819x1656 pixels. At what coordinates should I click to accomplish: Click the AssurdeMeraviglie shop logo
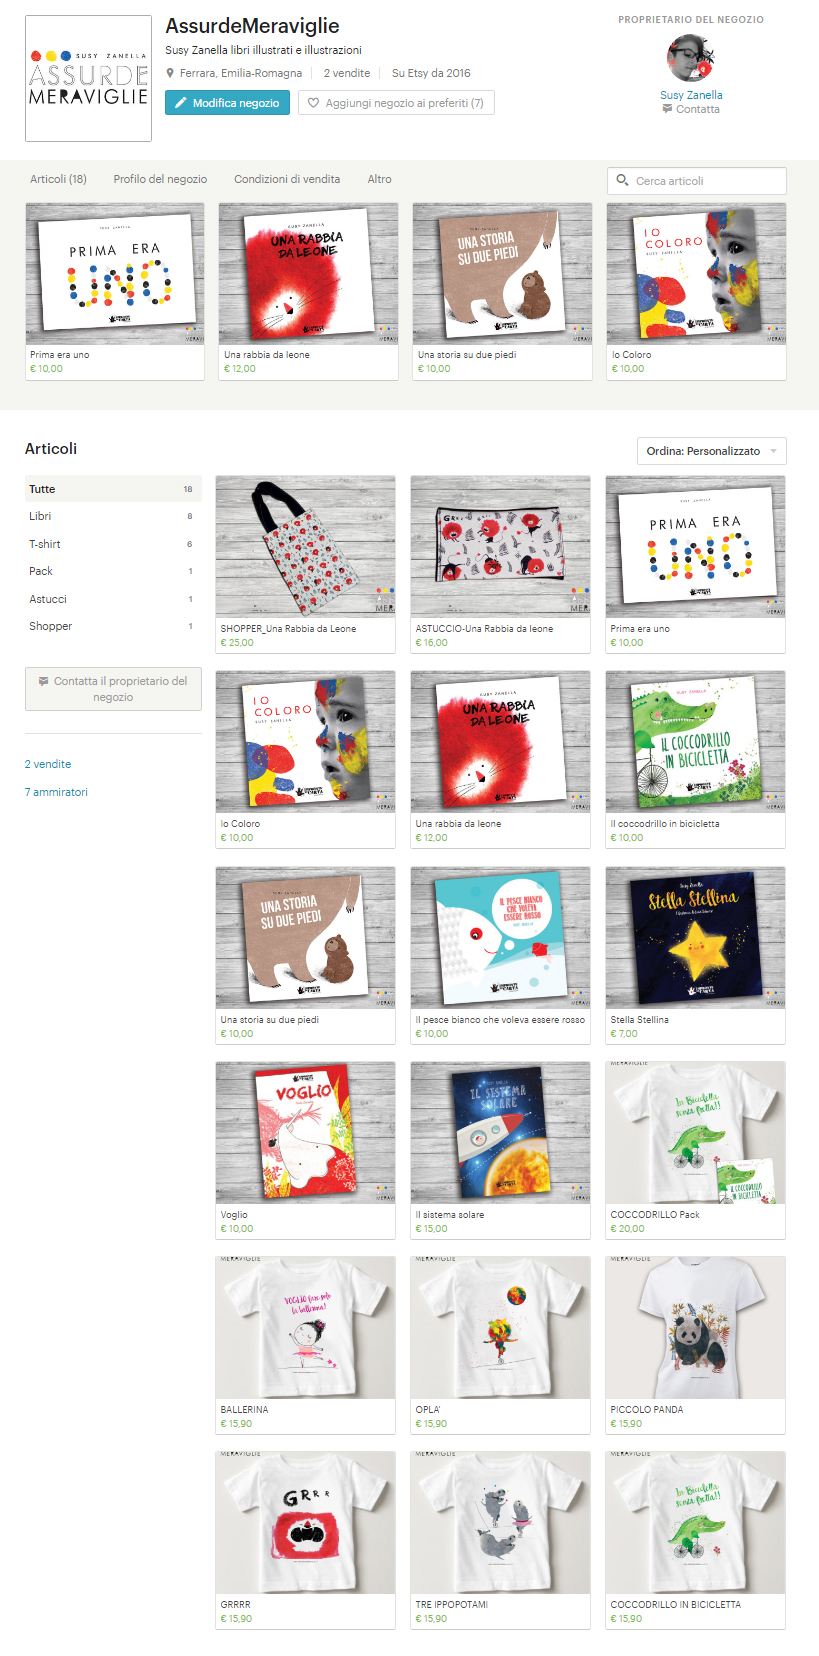click(88, 78)
